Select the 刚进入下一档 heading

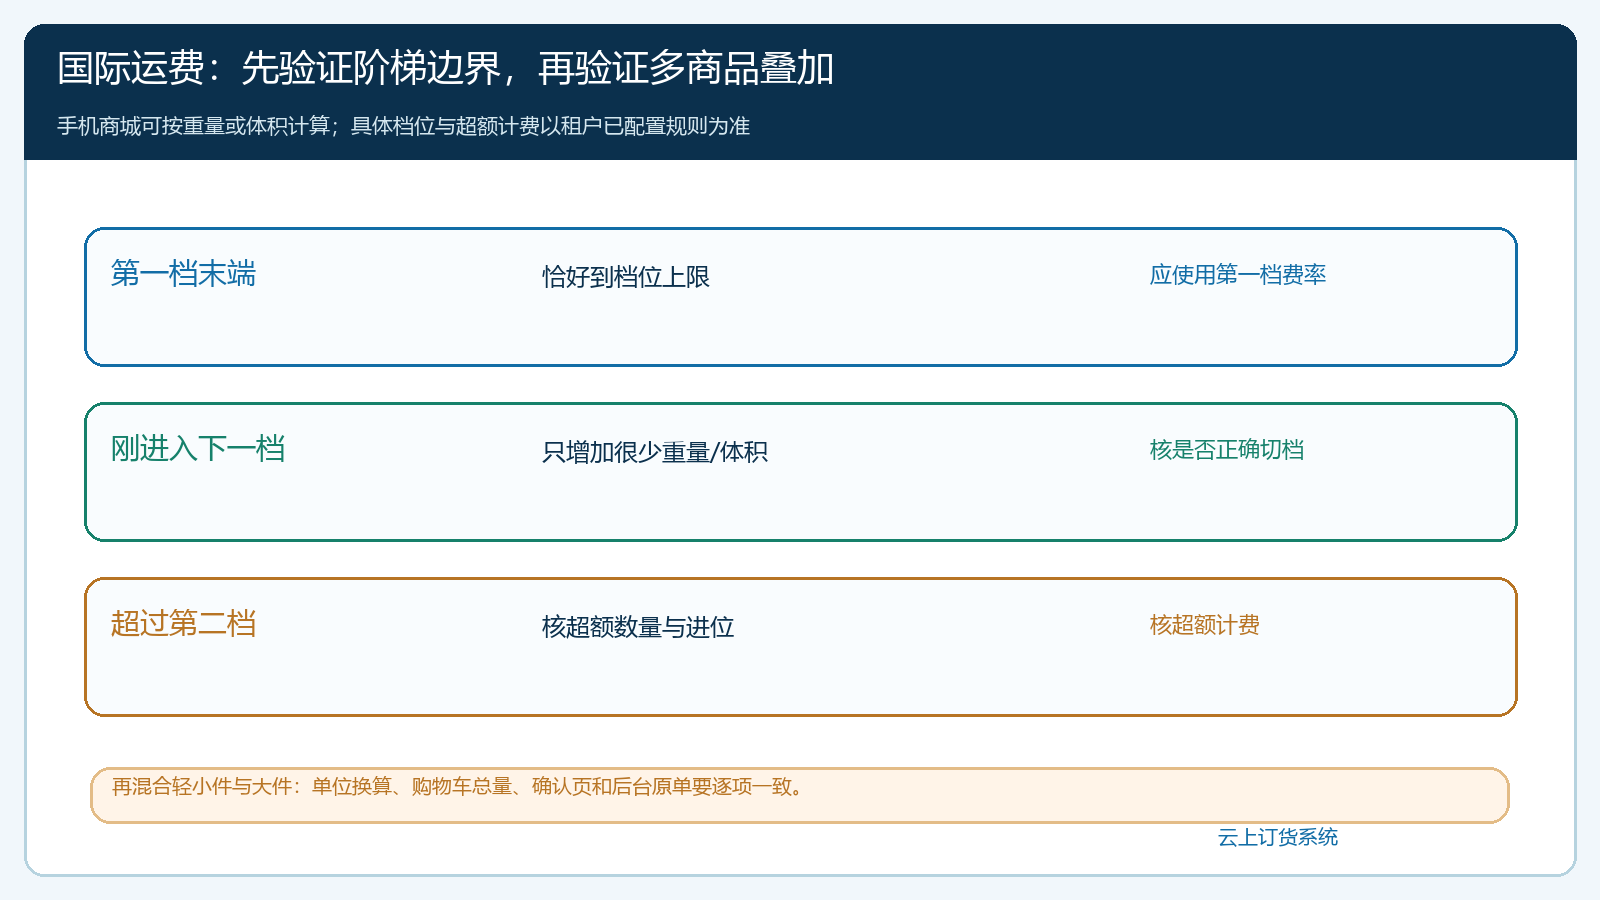pos(198,448)
